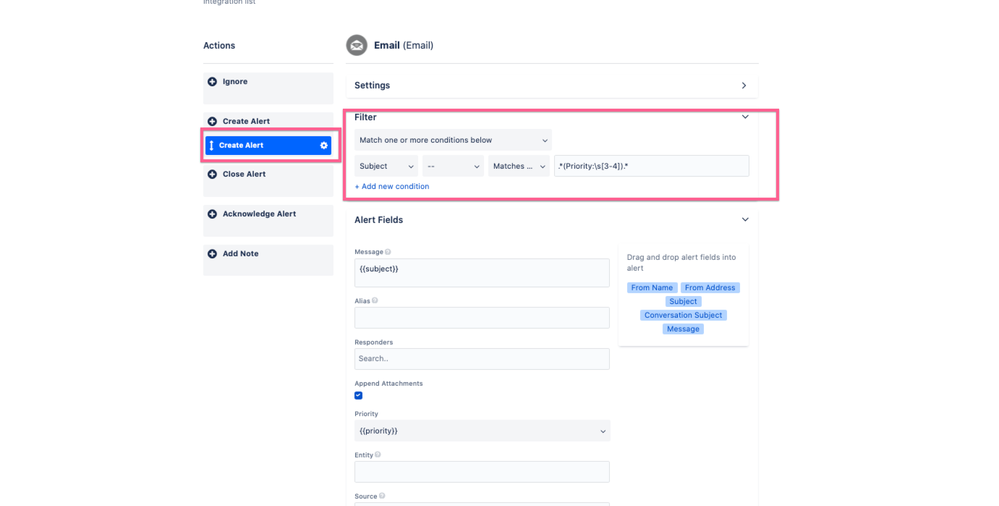
Task: Click the Responders search field
Action: tap(482, 359)
